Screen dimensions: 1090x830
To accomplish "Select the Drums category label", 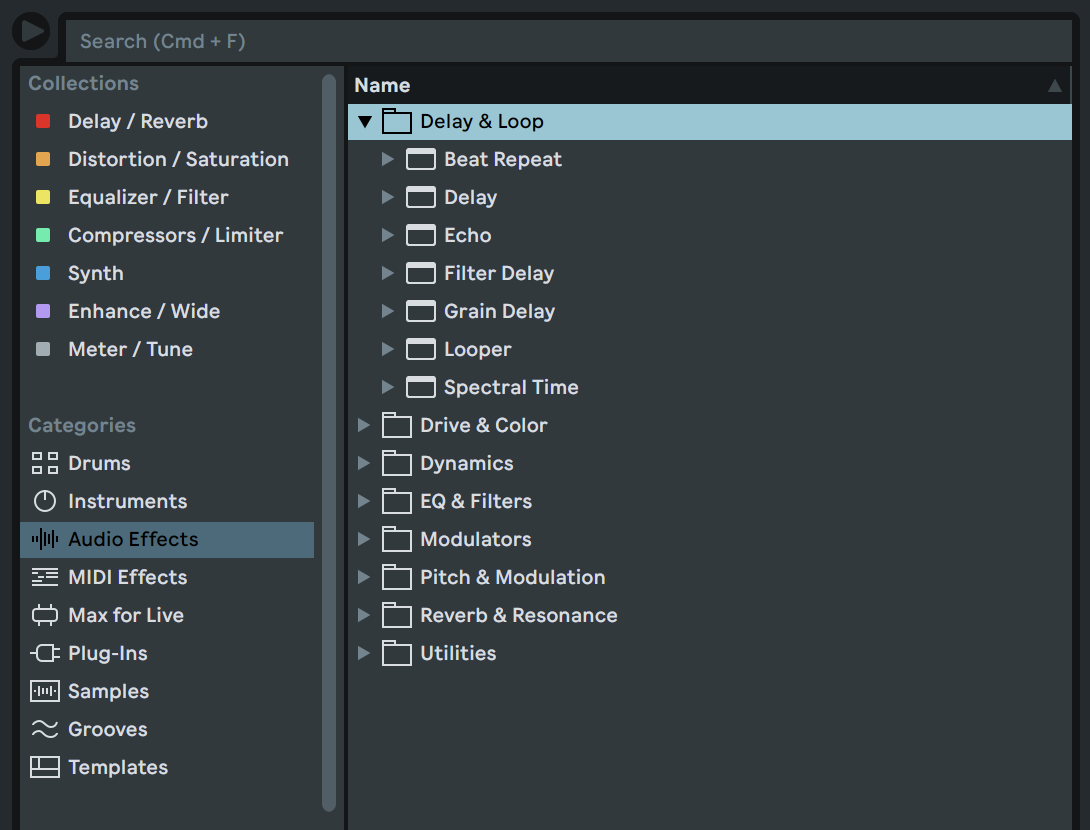I will pos(99,463).
